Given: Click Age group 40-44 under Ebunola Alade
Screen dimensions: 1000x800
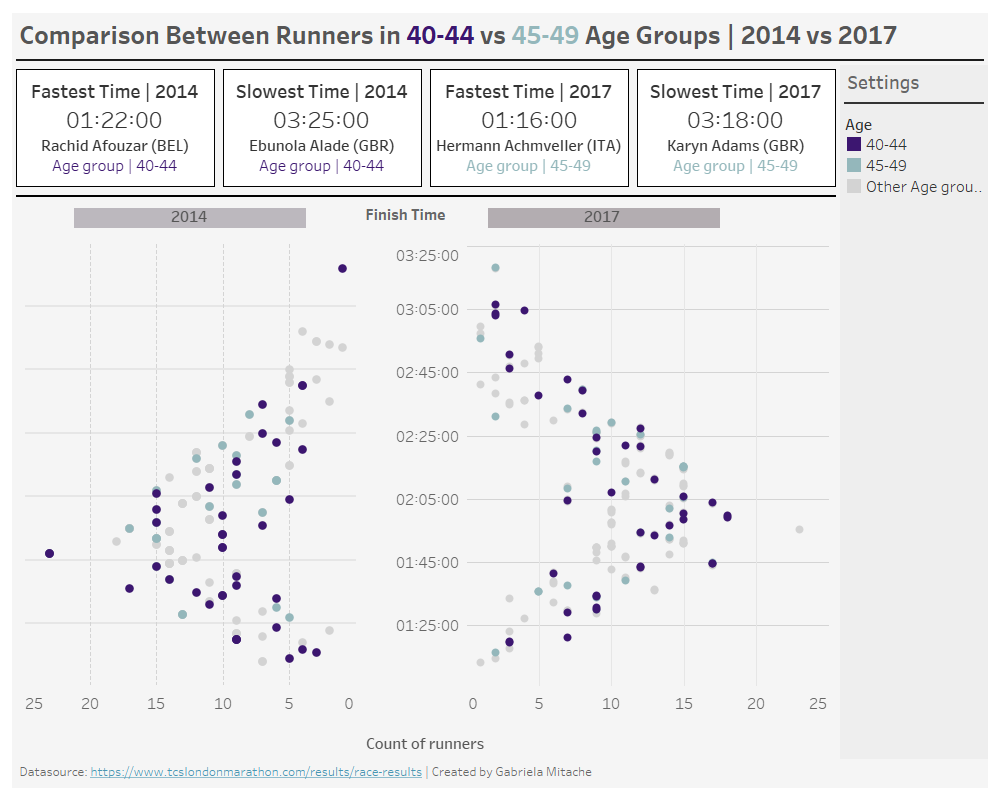Looking at the screenshot, I should 321,166.
